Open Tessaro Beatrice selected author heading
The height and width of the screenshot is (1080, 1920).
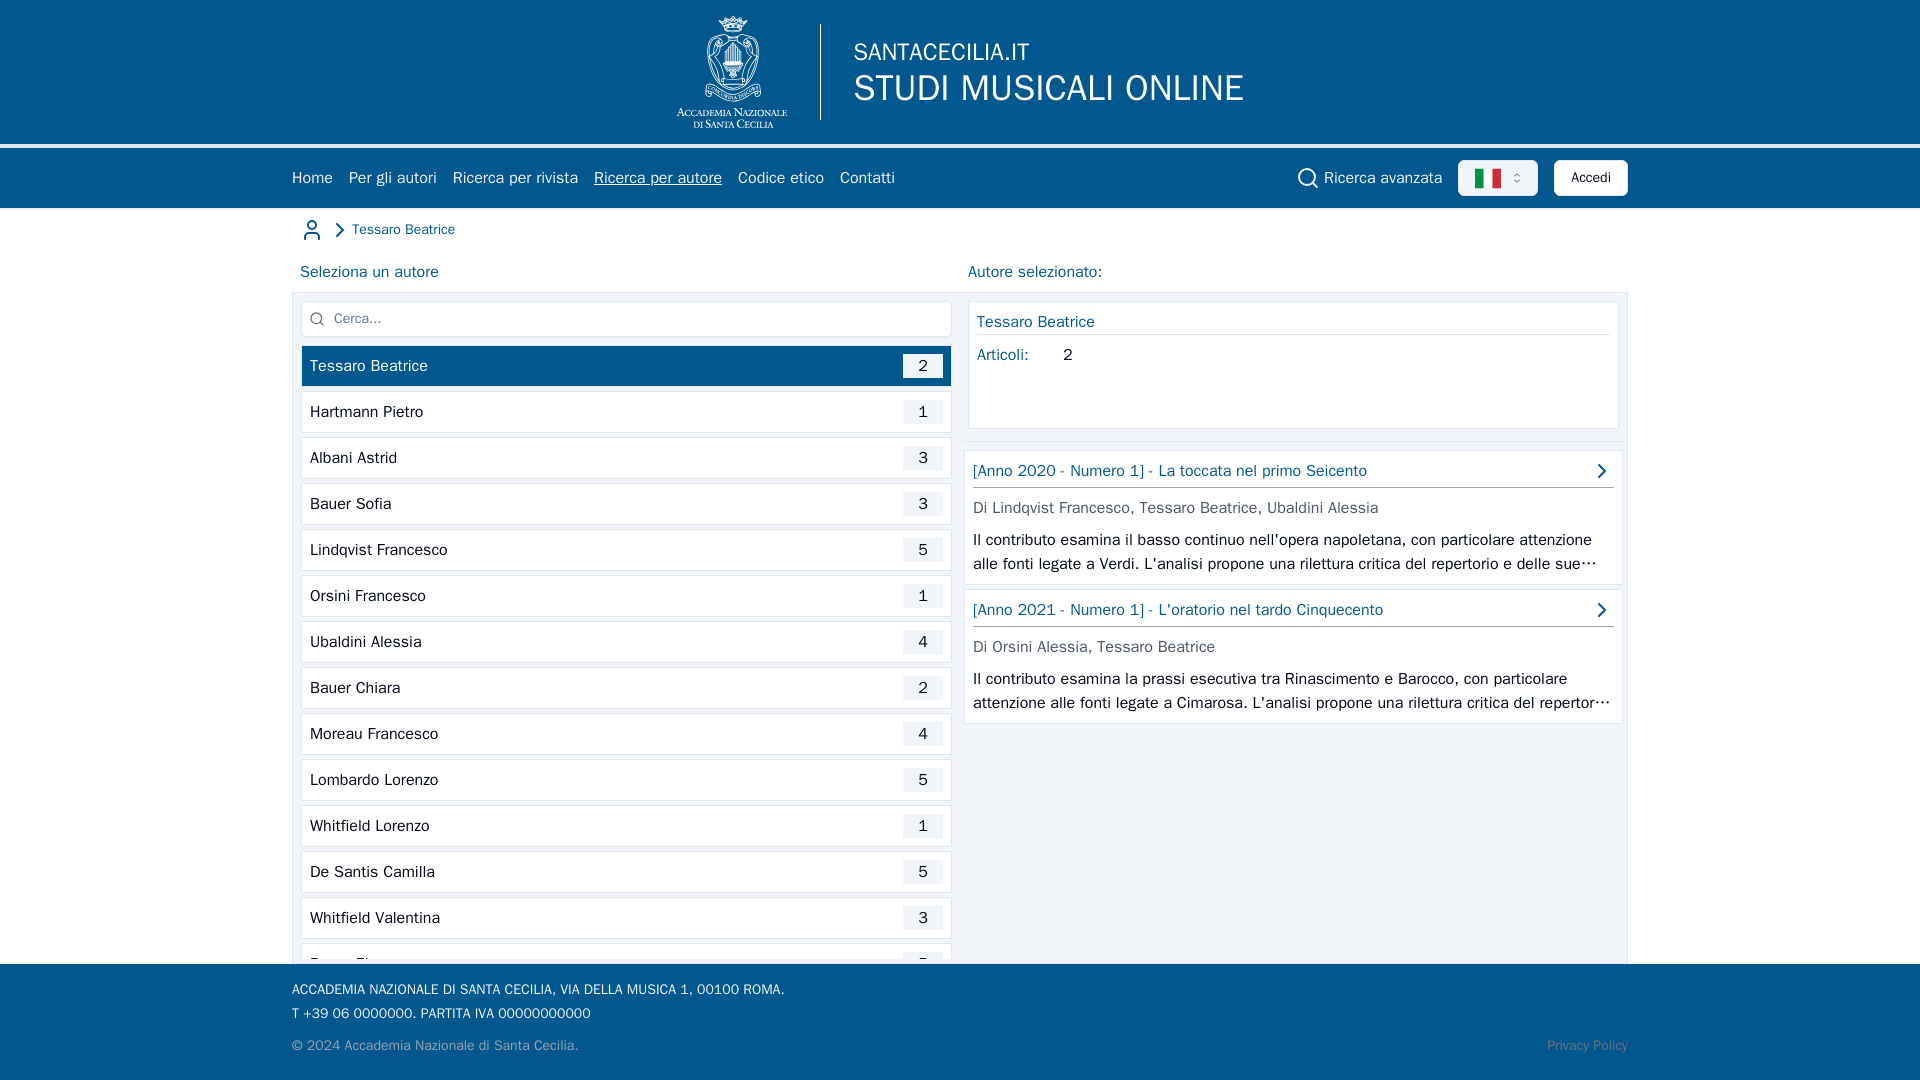click(1035, 322)
